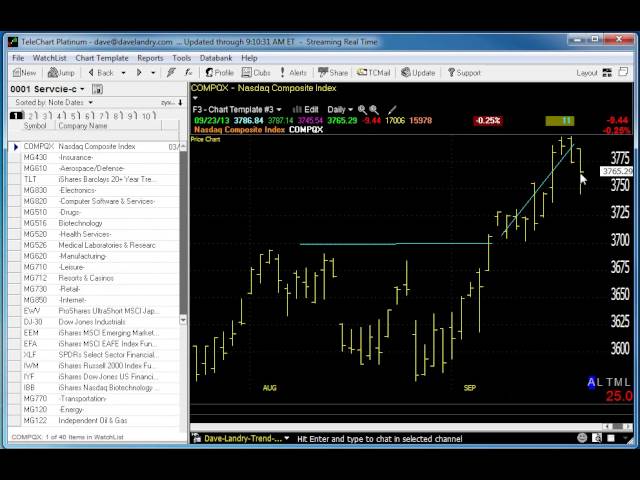The image size is (640, 480).
Task: Select the TLT iShares Barclays row
Action: [x=94, y=179]
